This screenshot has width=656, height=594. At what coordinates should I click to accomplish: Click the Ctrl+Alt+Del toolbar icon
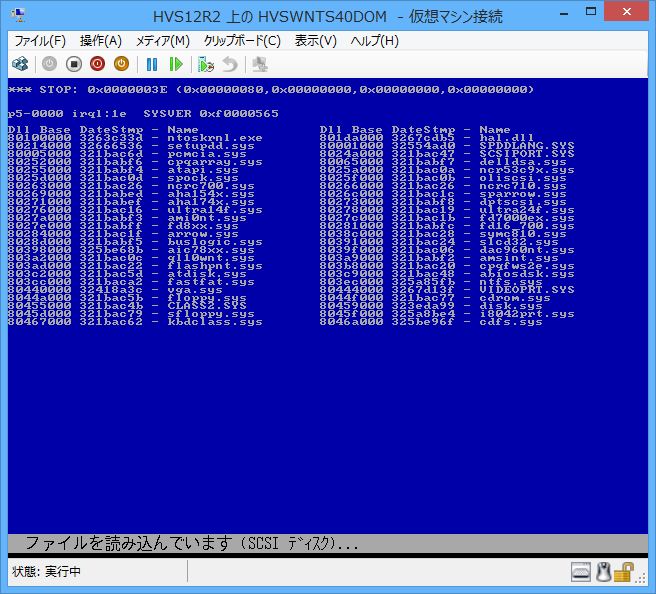(x=20, y=64)
